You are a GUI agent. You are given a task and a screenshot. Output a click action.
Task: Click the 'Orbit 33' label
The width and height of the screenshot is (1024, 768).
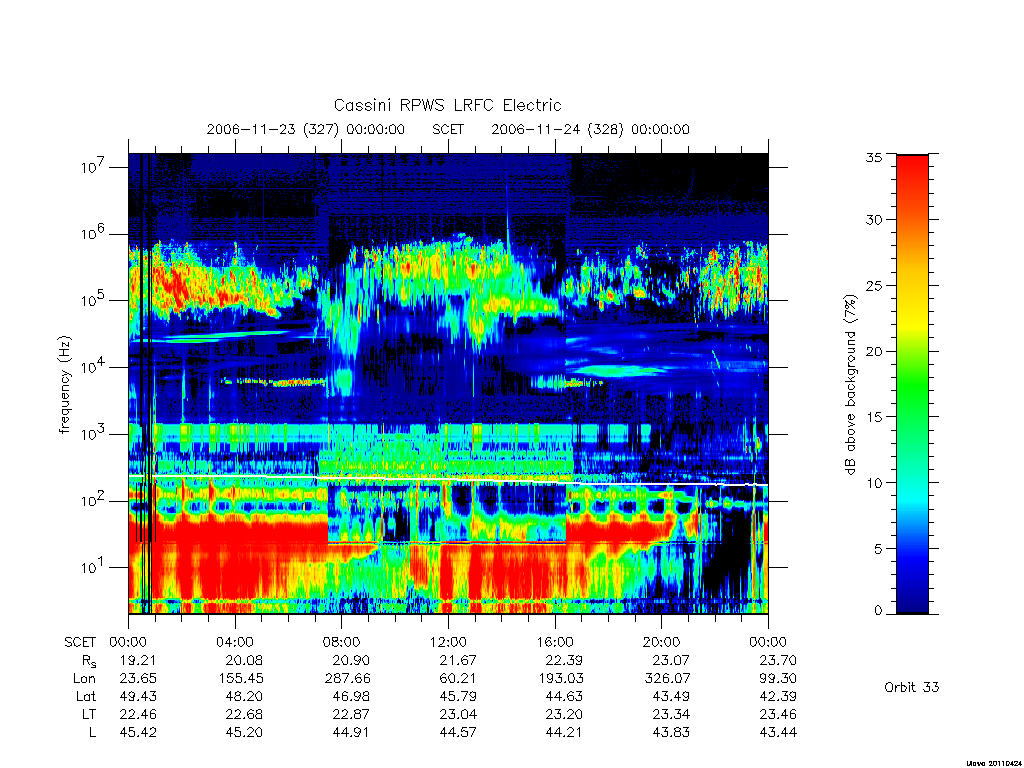[912, 687]
